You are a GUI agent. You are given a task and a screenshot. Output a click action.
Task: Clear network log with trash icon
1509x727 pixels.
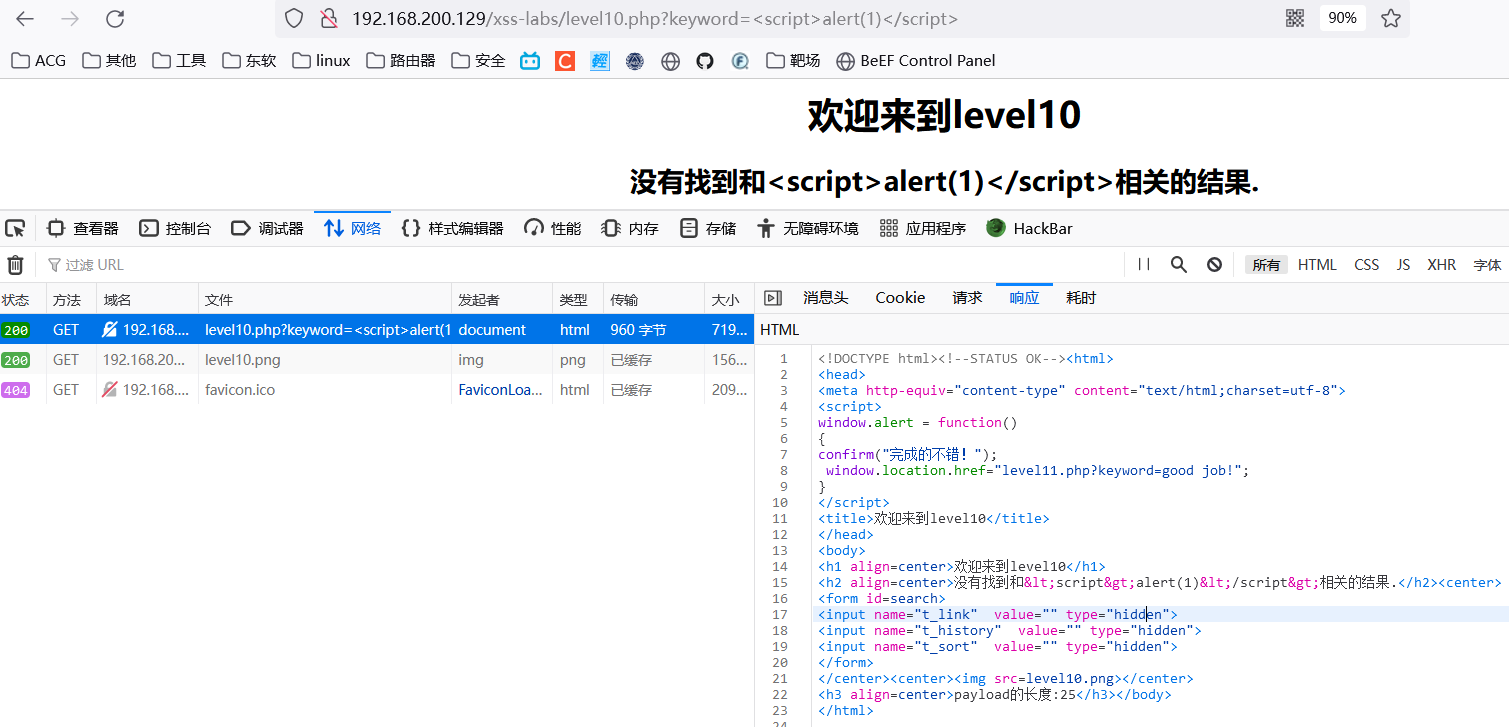15,265
